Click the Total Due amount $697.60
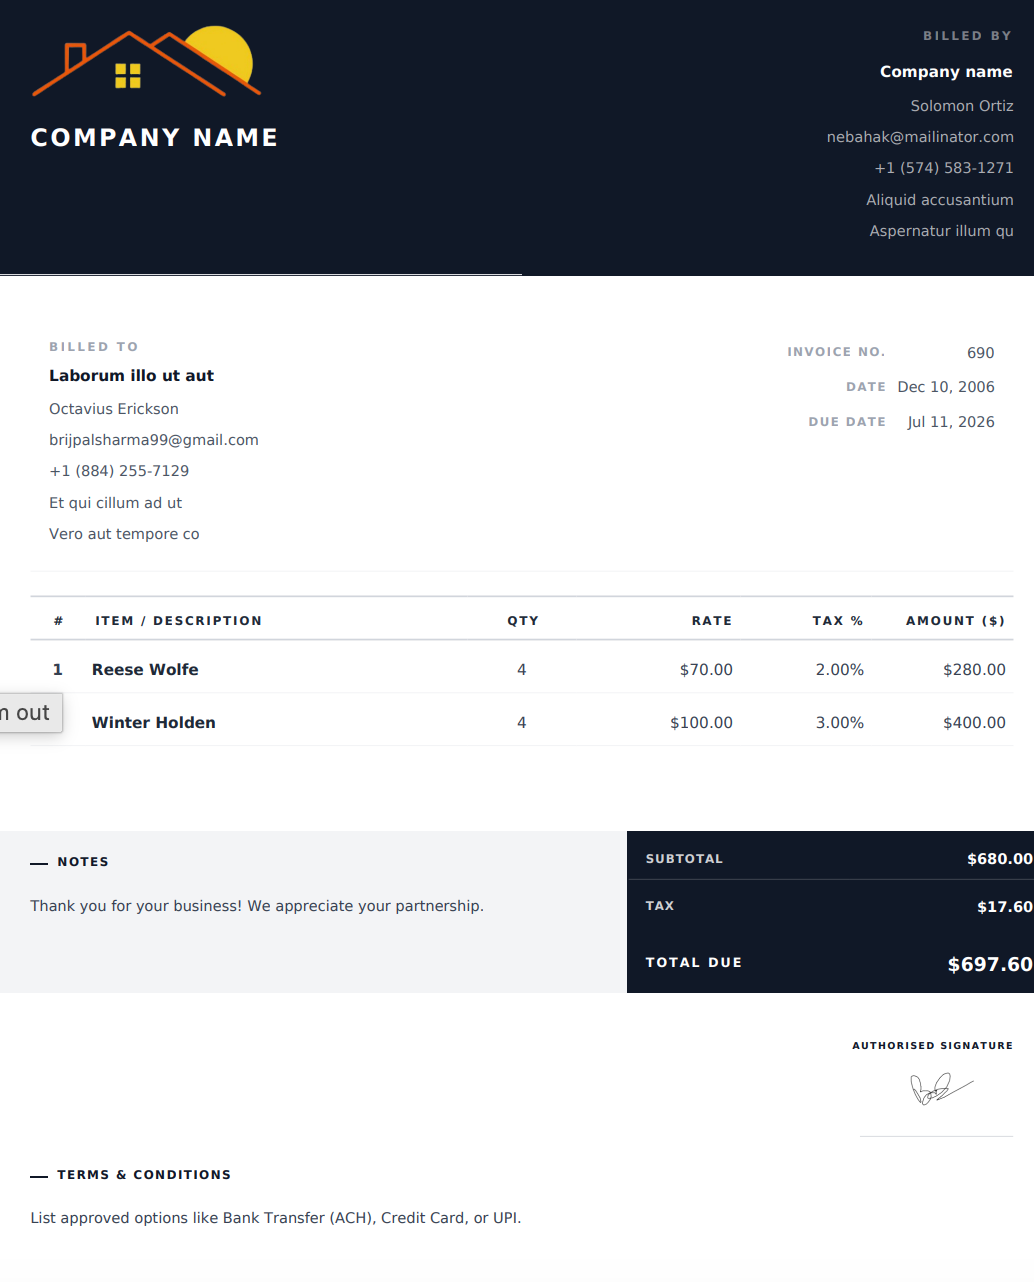Viewport: 1034px width, 1282px height. click(990, 964)
